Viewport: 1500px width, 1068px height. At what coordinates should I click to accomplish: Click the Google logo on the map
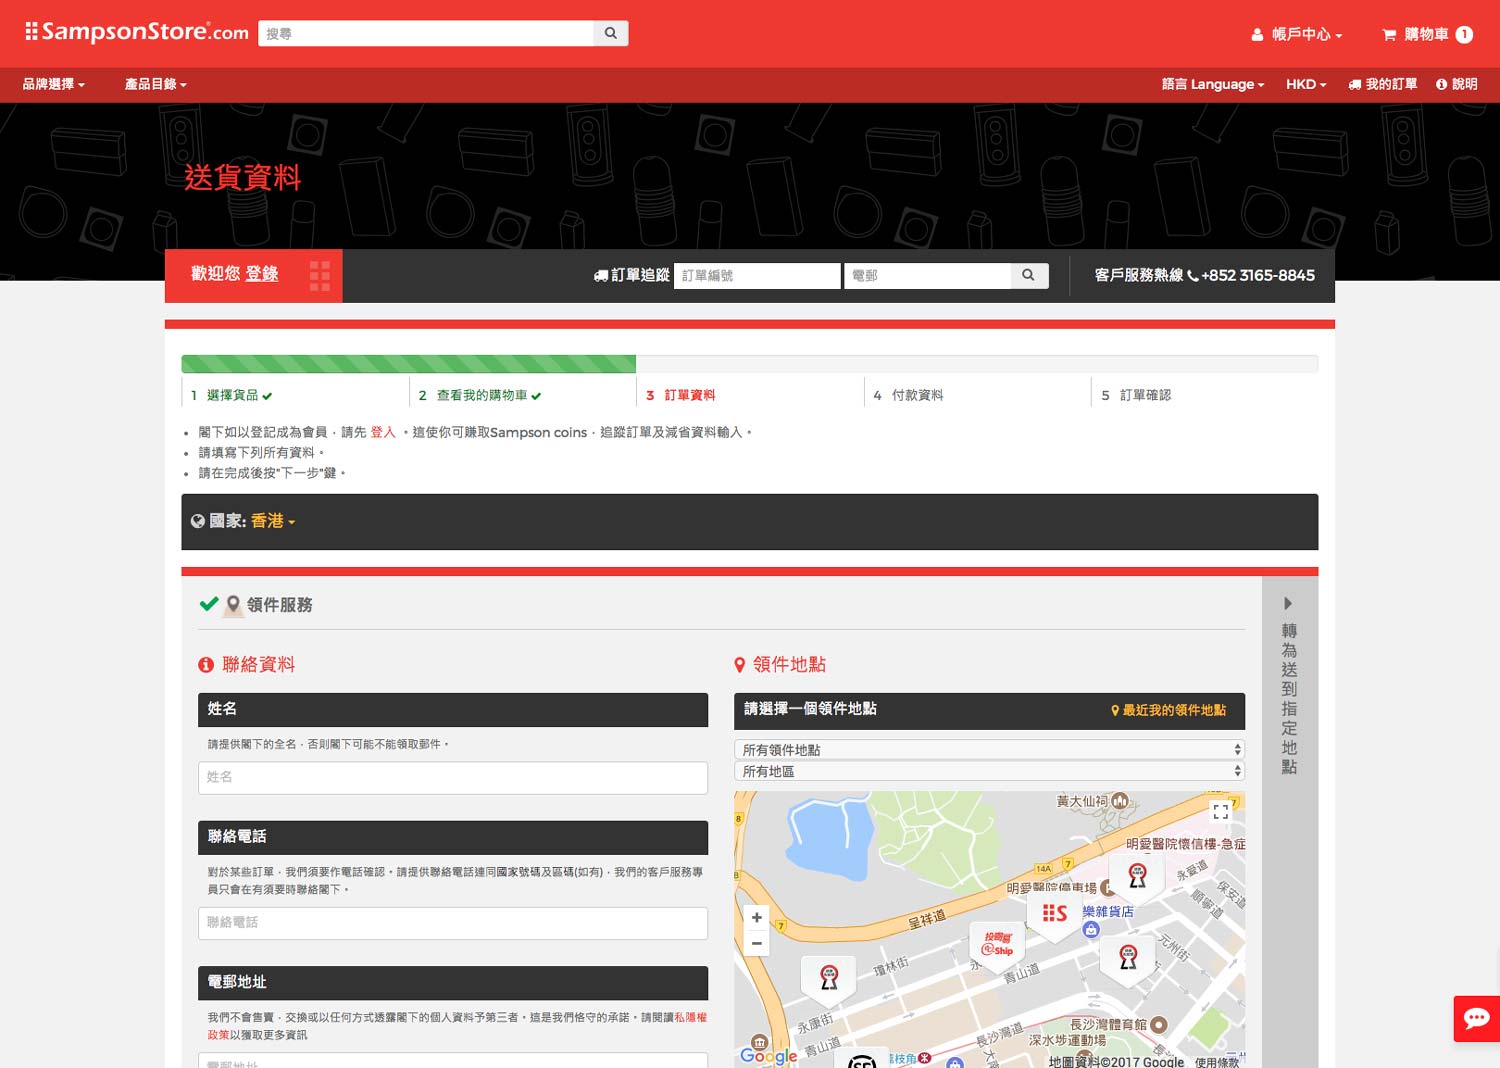768,1056
